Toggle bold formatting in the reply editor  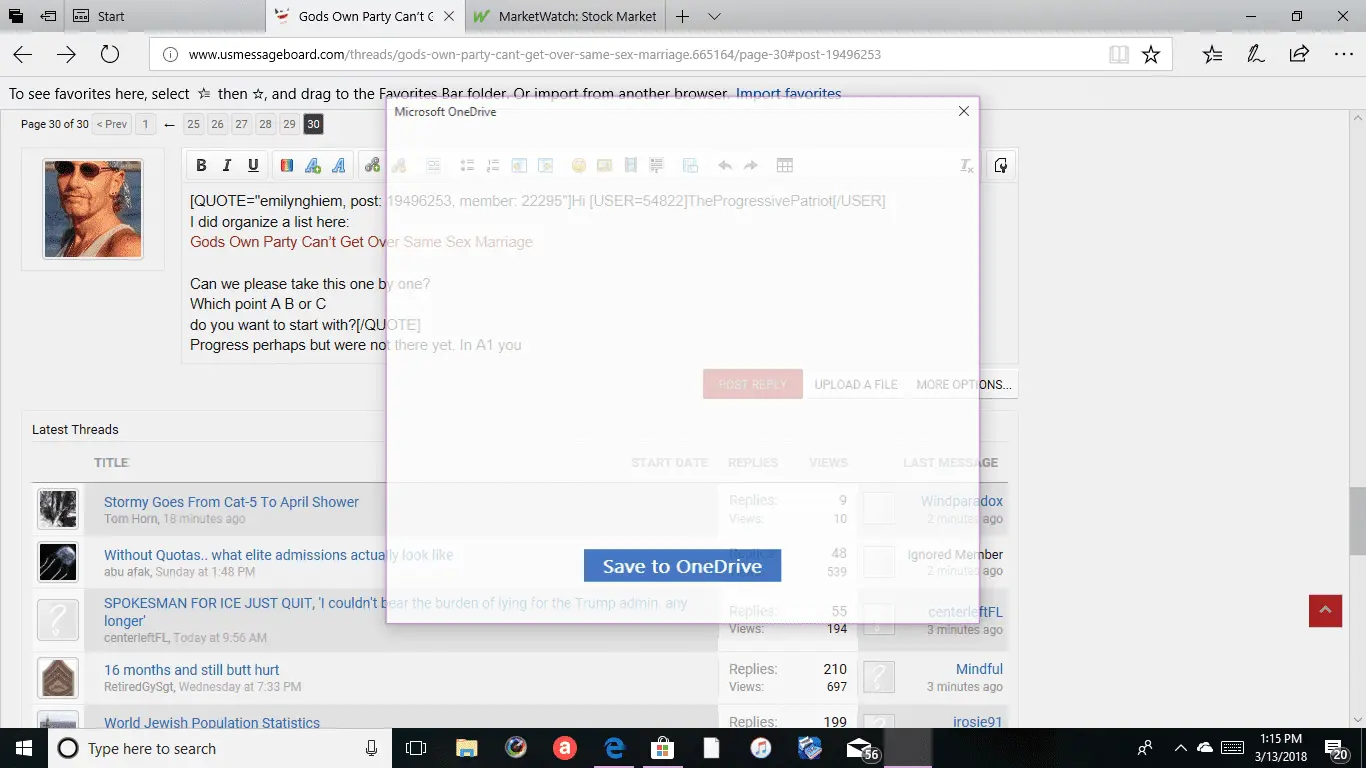click(x=201, y=166)
